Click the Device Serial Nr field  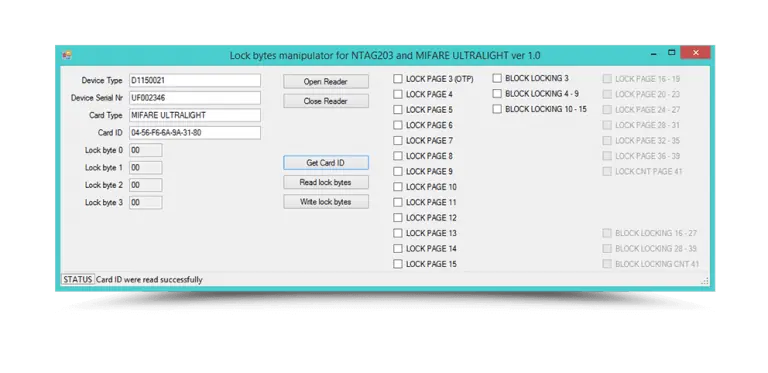[x=195, y=98]
